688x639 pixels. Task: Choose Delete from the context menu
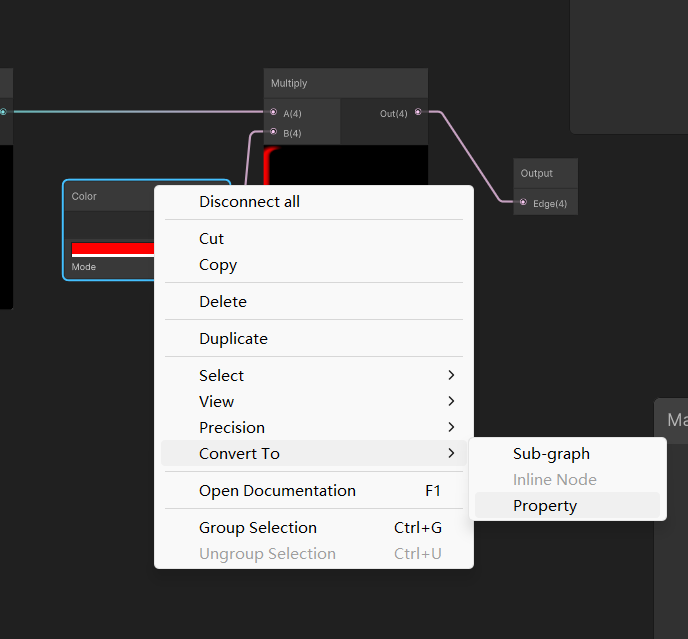tap(223, 302)
